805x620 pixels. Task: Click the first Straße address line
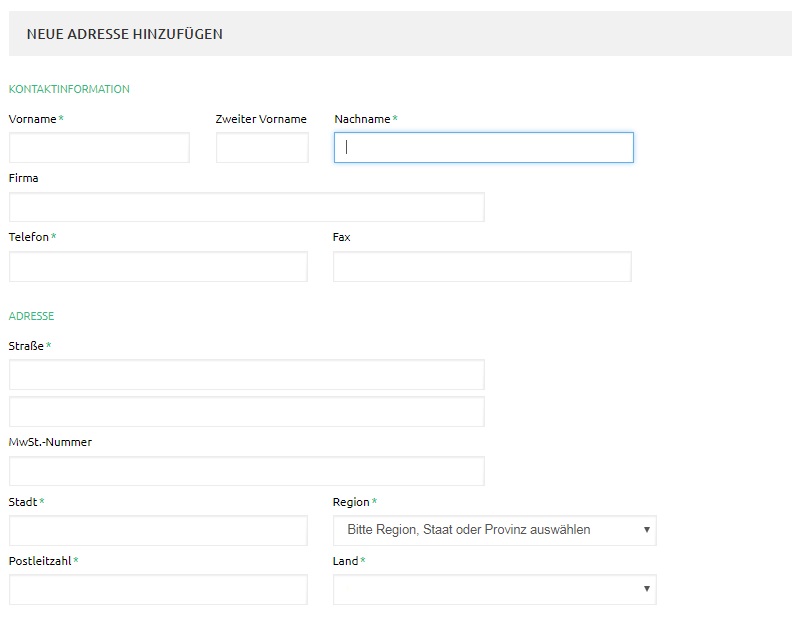(246, 375)
